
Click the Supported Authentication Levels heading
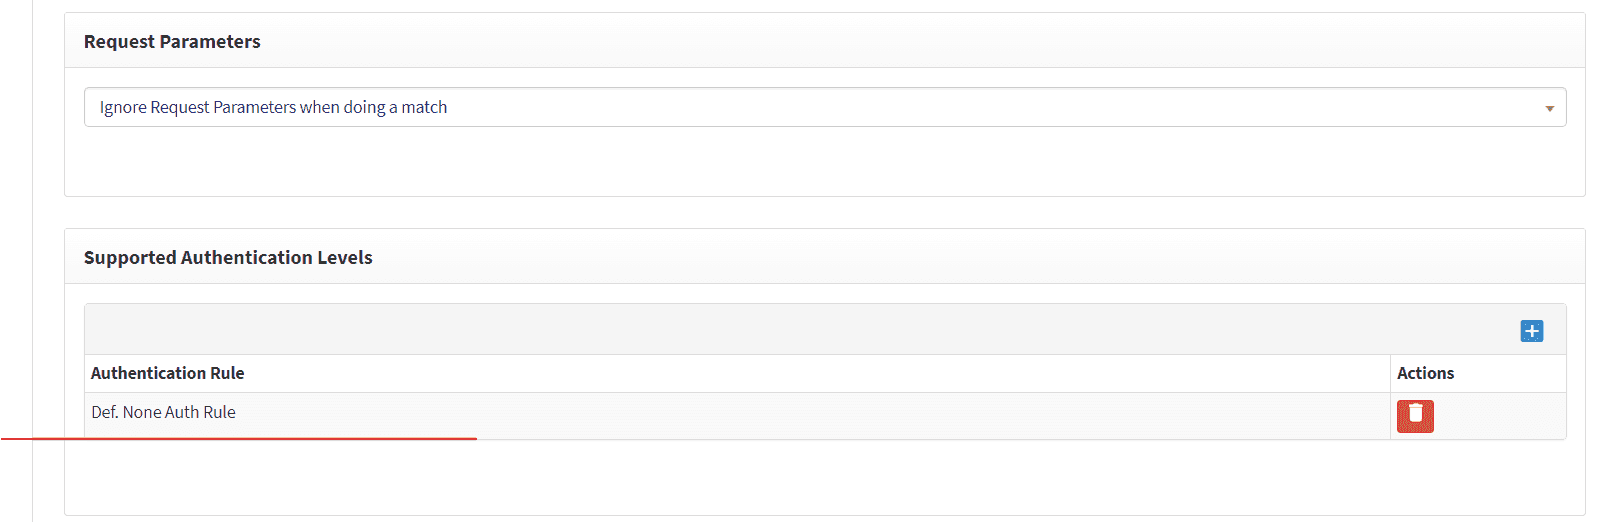pyautogui.click(x=228, y=258)
